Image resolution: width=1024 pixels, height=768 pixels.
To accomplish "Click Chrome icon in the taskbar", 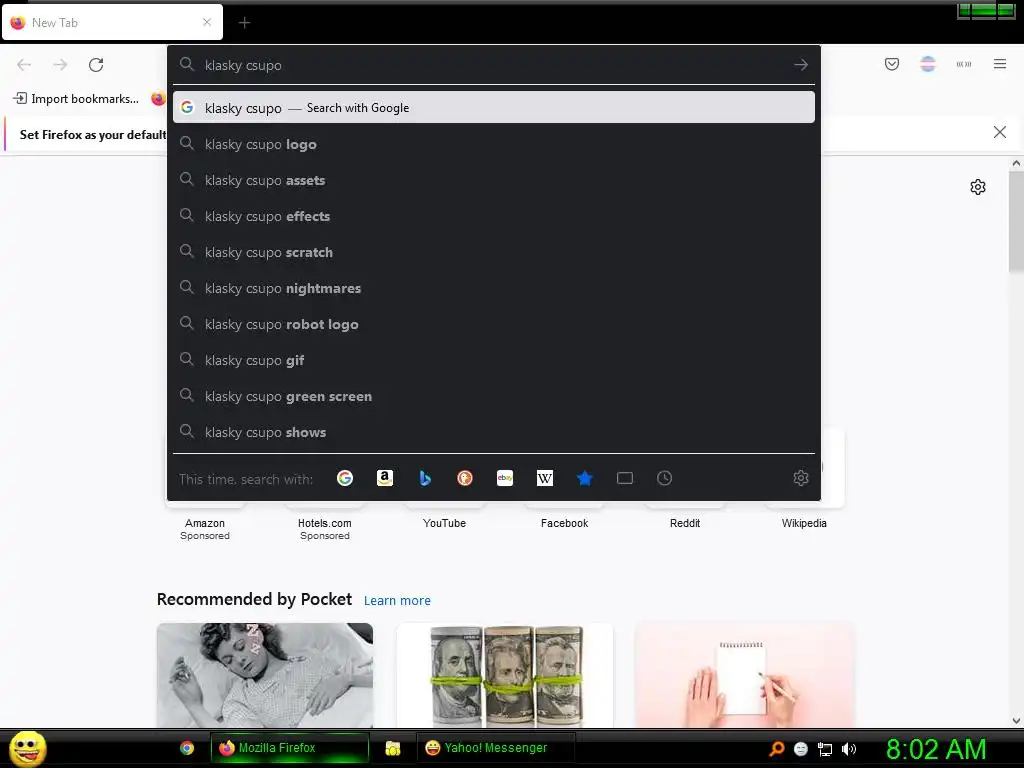I will tap(187, 748).
